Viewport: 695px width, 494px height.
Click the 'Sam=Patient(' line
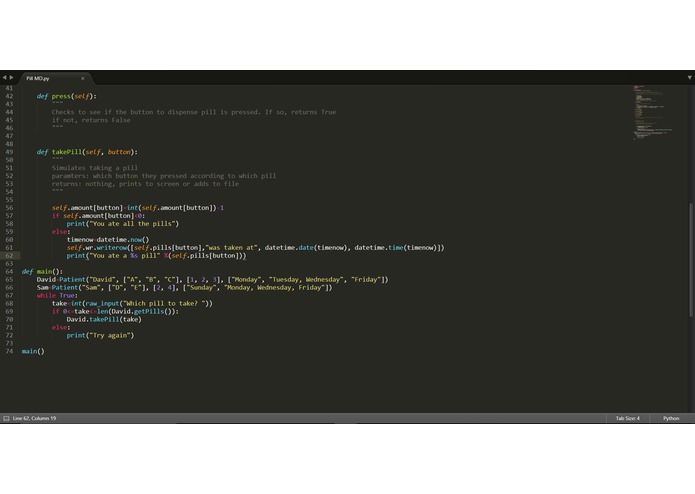(x=184, y=288)
